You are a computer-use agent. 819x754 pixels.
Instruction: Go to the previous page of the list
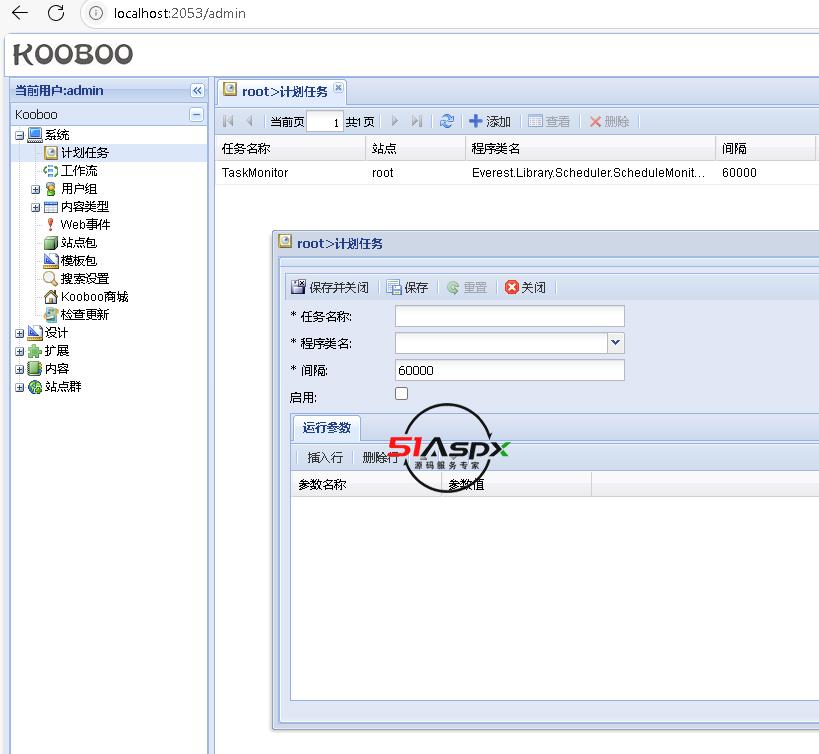250,121
